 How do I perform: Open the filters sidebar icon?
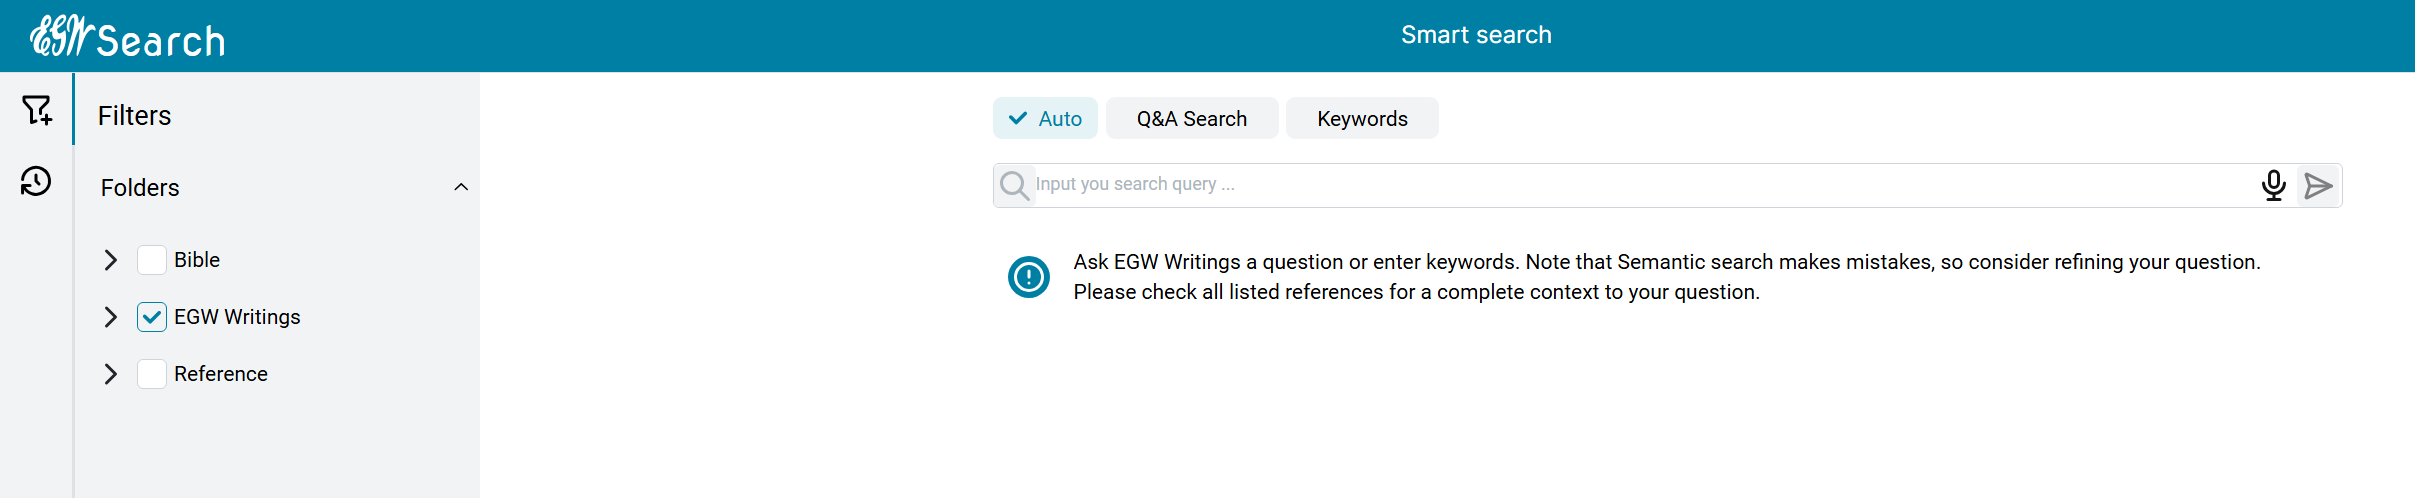coord(37,109)
